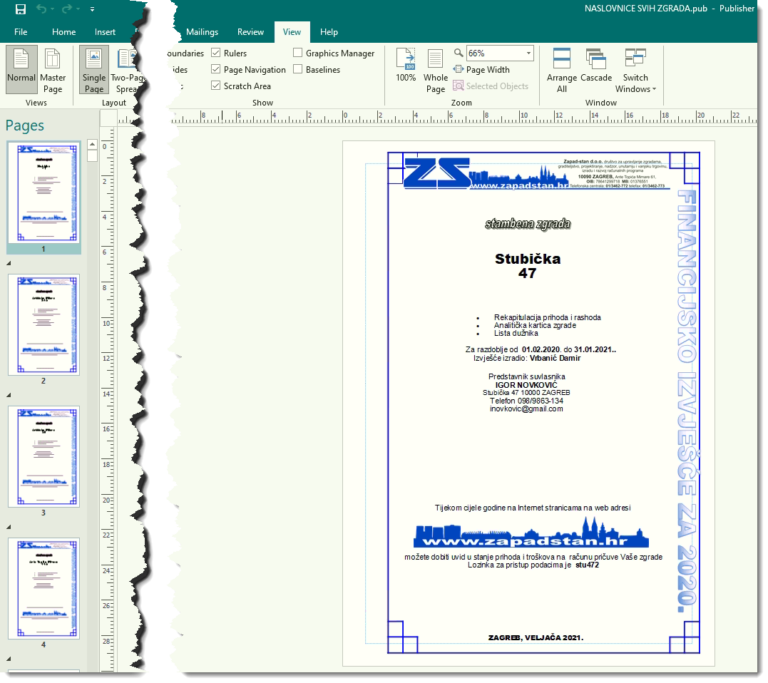Enable the Baselines checkbox
768x683 pixels.
[298, 70]
